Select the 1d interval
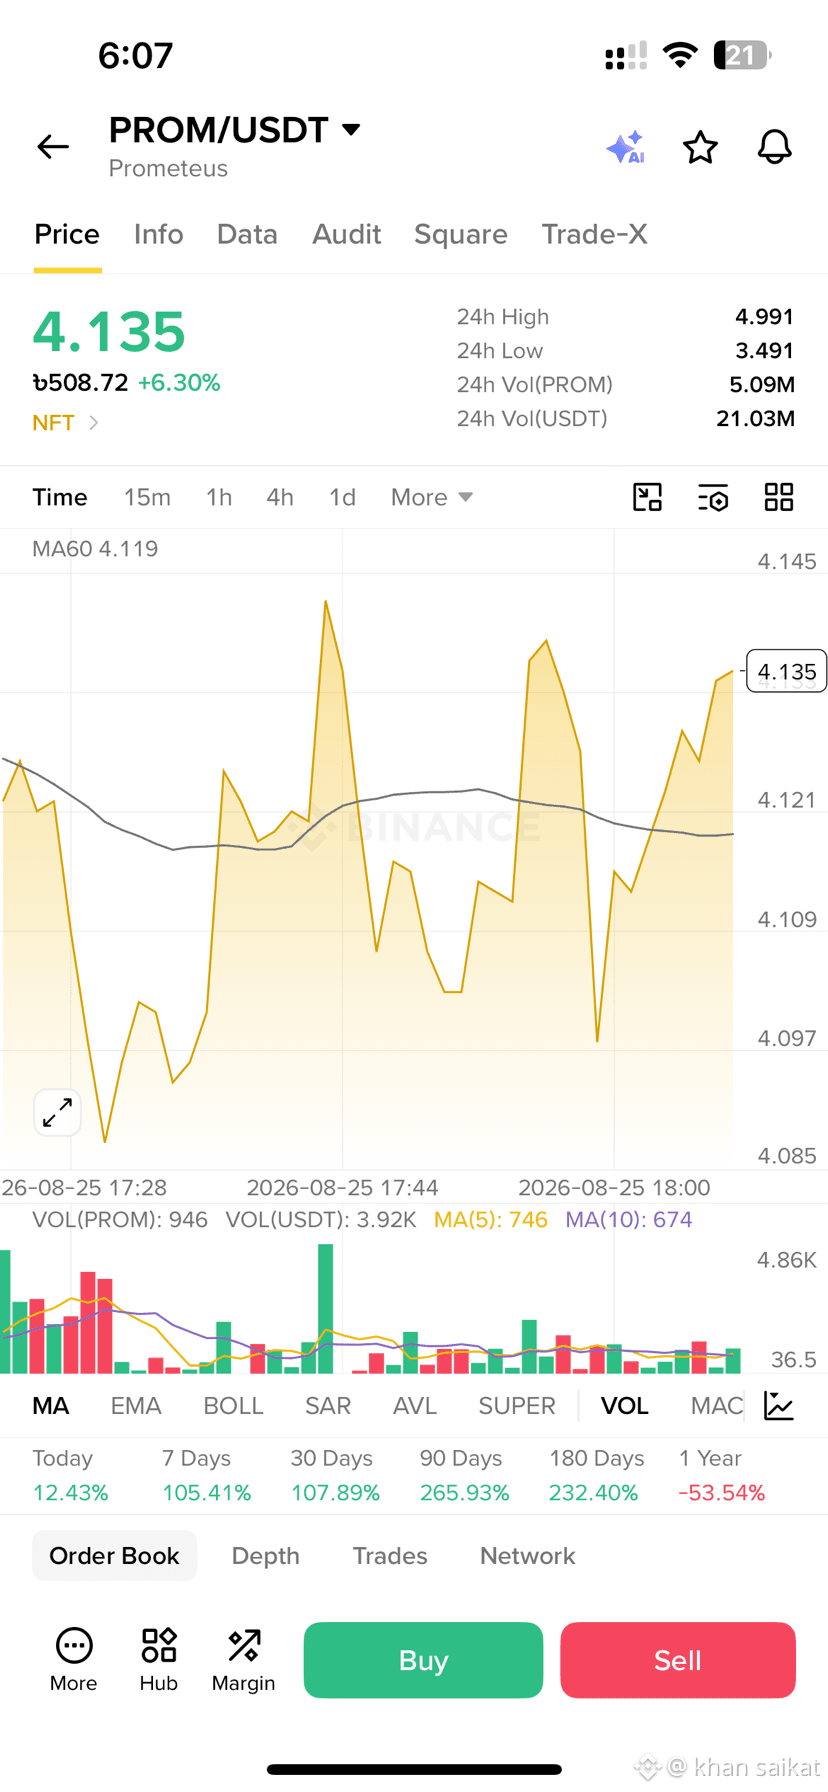828x1792 pixels. (x=342, y=497)
